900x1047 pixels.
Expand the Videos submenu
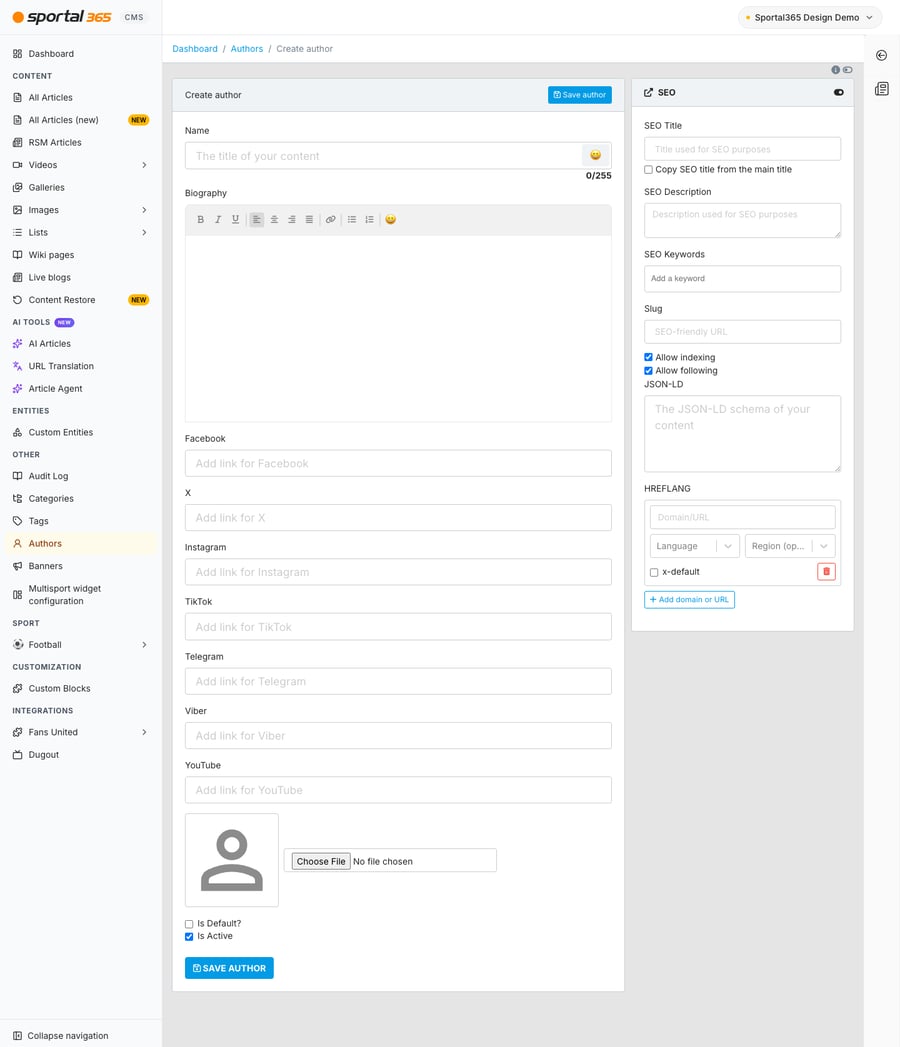[144, 165]
